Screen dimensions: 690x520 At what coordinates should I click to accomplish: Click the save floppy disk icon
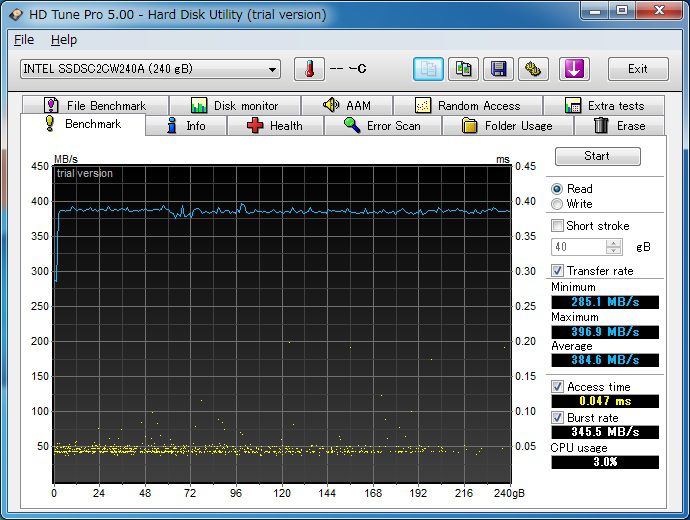tap(499, 69)
